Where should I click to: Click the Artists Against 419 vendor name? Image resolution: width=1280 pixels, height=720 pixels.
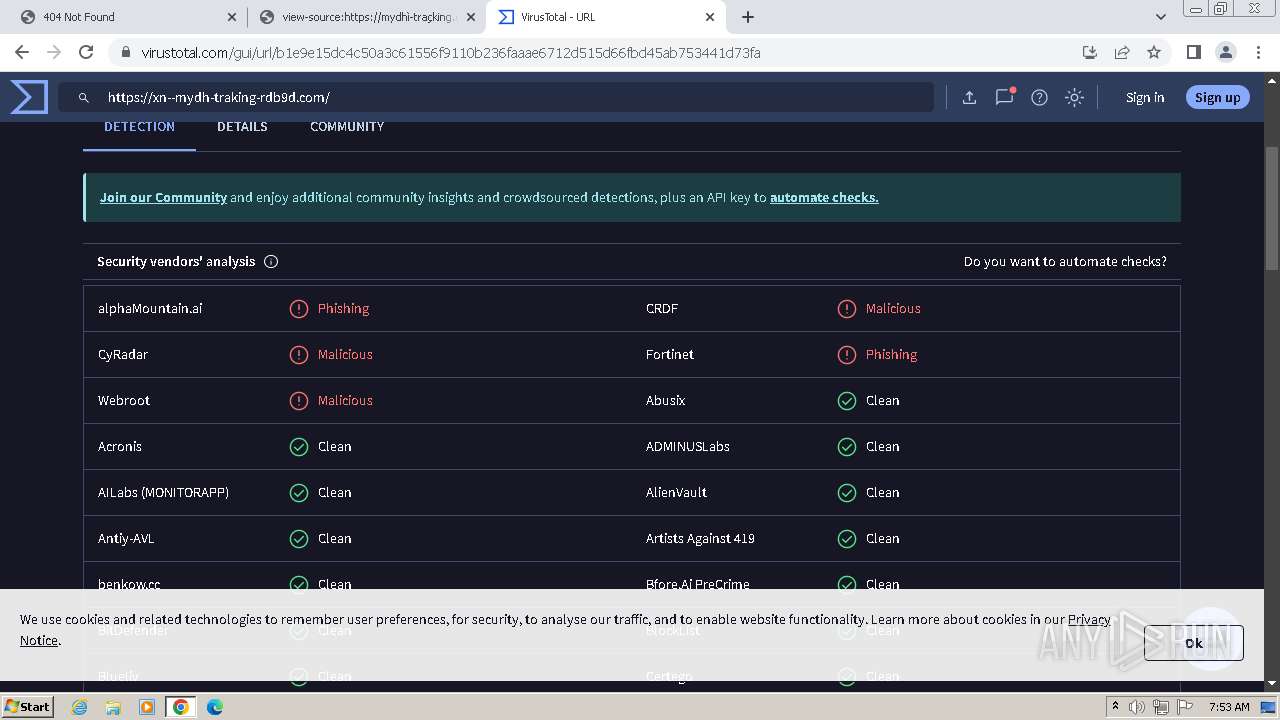(700, 538)
